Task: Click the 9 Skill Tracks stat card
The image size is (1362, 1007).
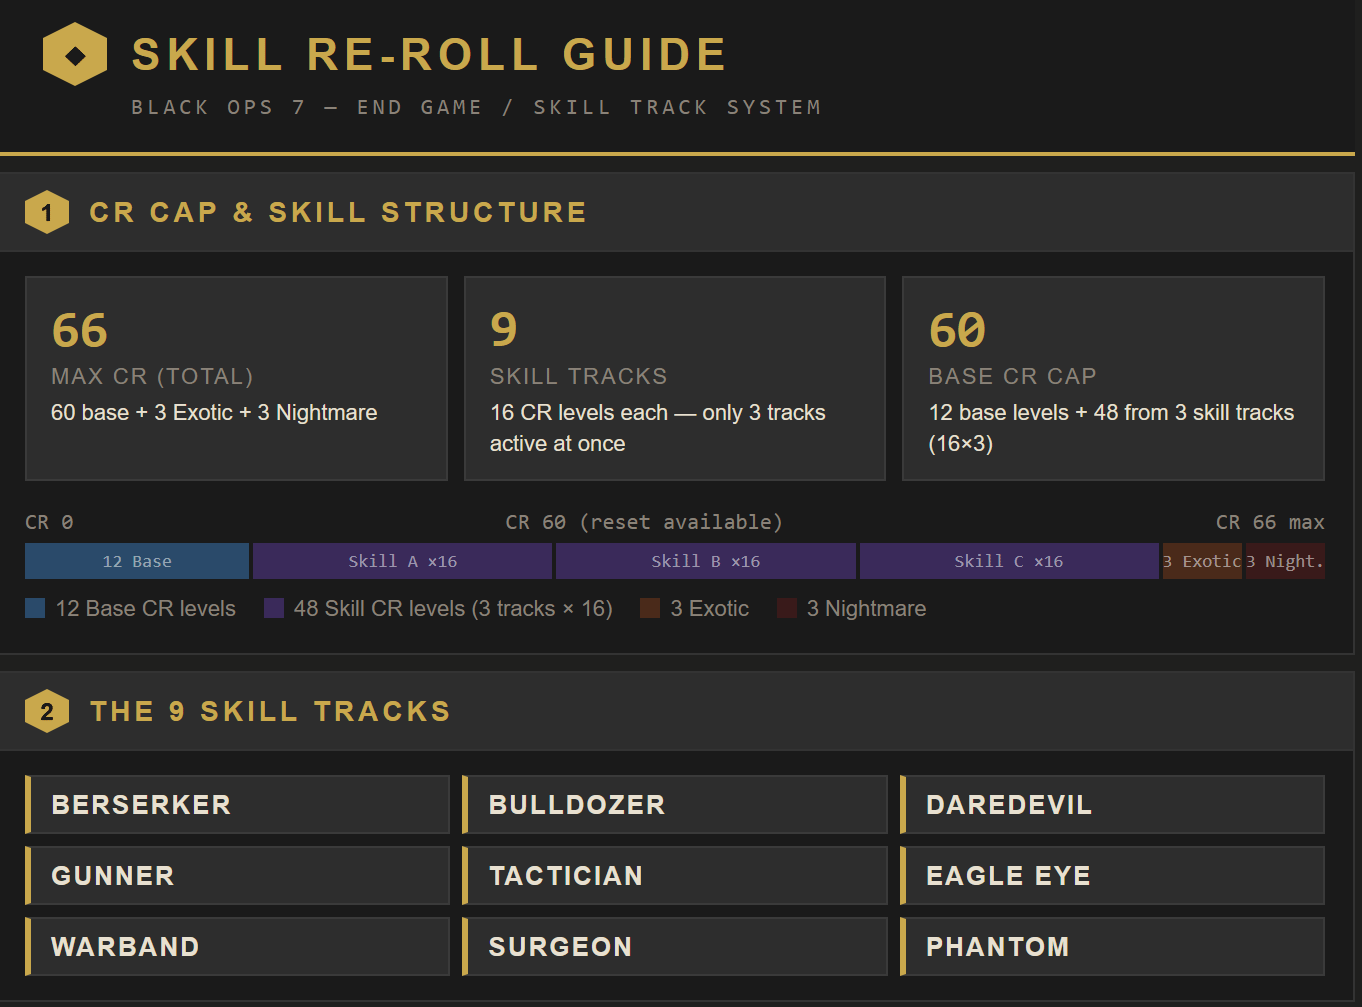Action: point(675,378)
